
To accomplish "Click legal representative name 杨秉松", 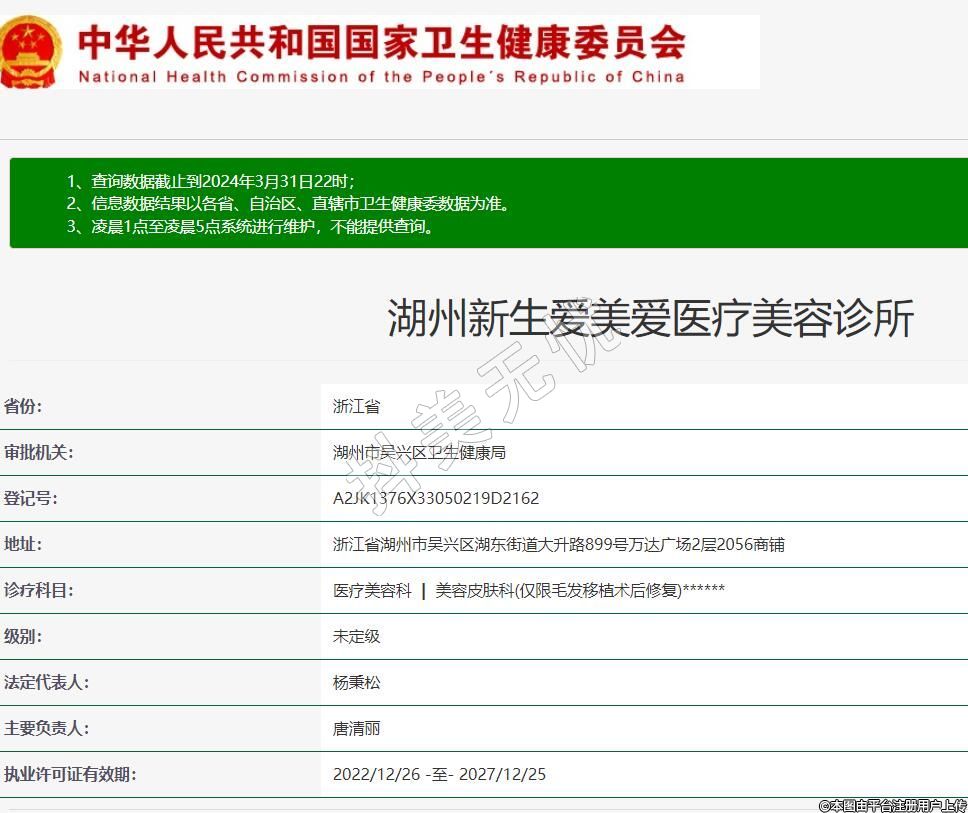I will [356, 683].
